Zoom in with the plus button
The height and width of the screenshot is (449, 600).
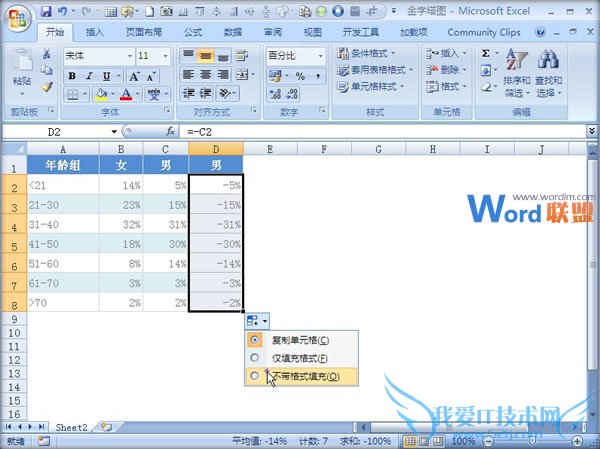click(578, 441)
